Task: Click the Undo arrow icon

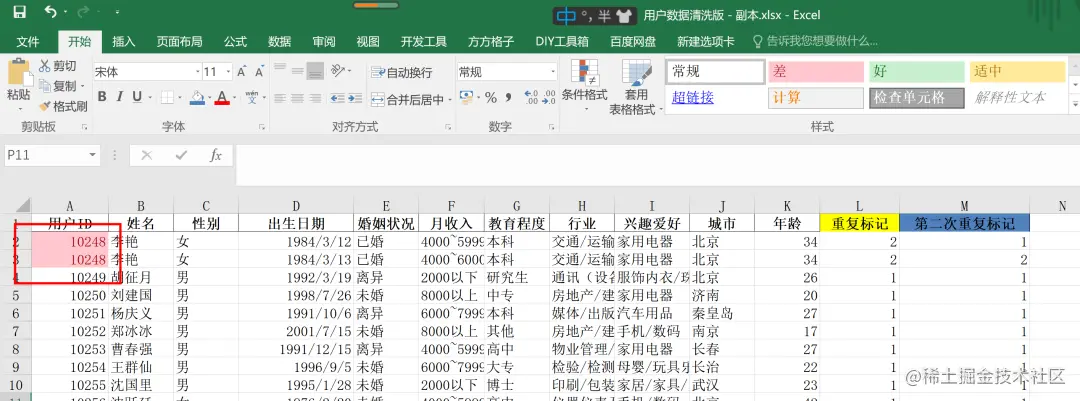Action: [x=50, y=12]
